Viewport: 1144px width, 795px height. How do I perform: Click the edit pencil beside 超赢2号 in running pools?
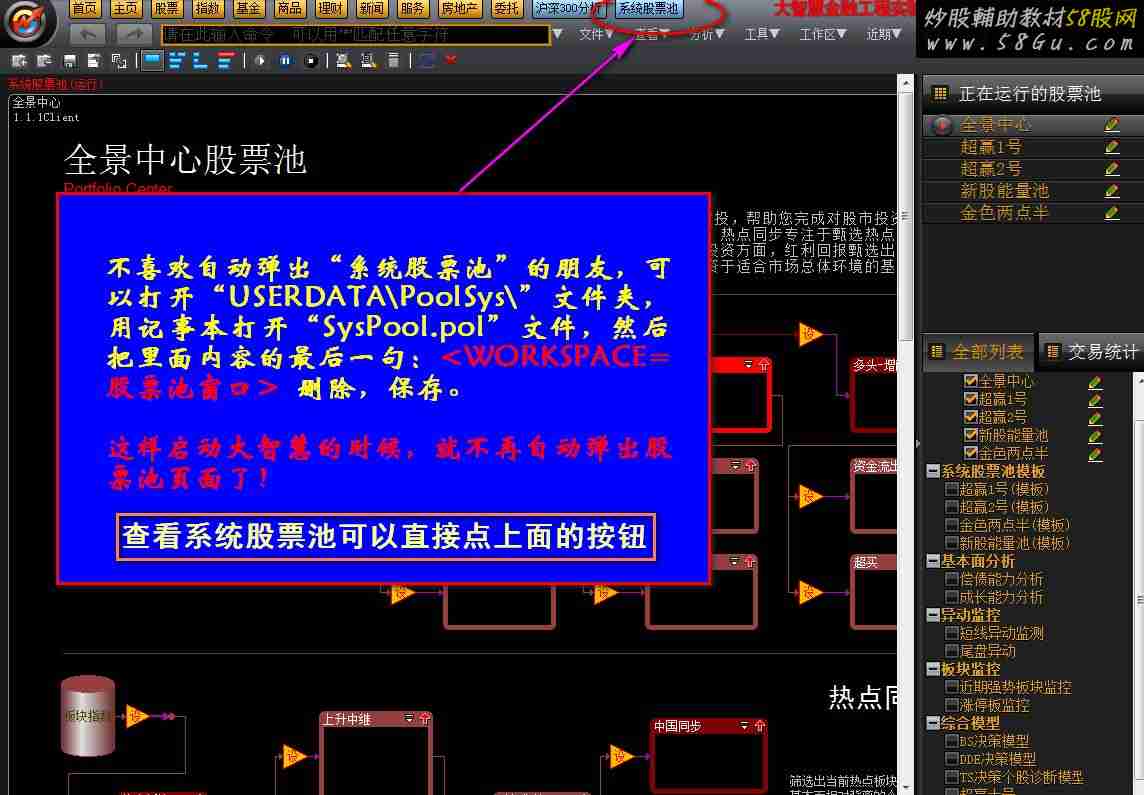tap(1111, 168)
